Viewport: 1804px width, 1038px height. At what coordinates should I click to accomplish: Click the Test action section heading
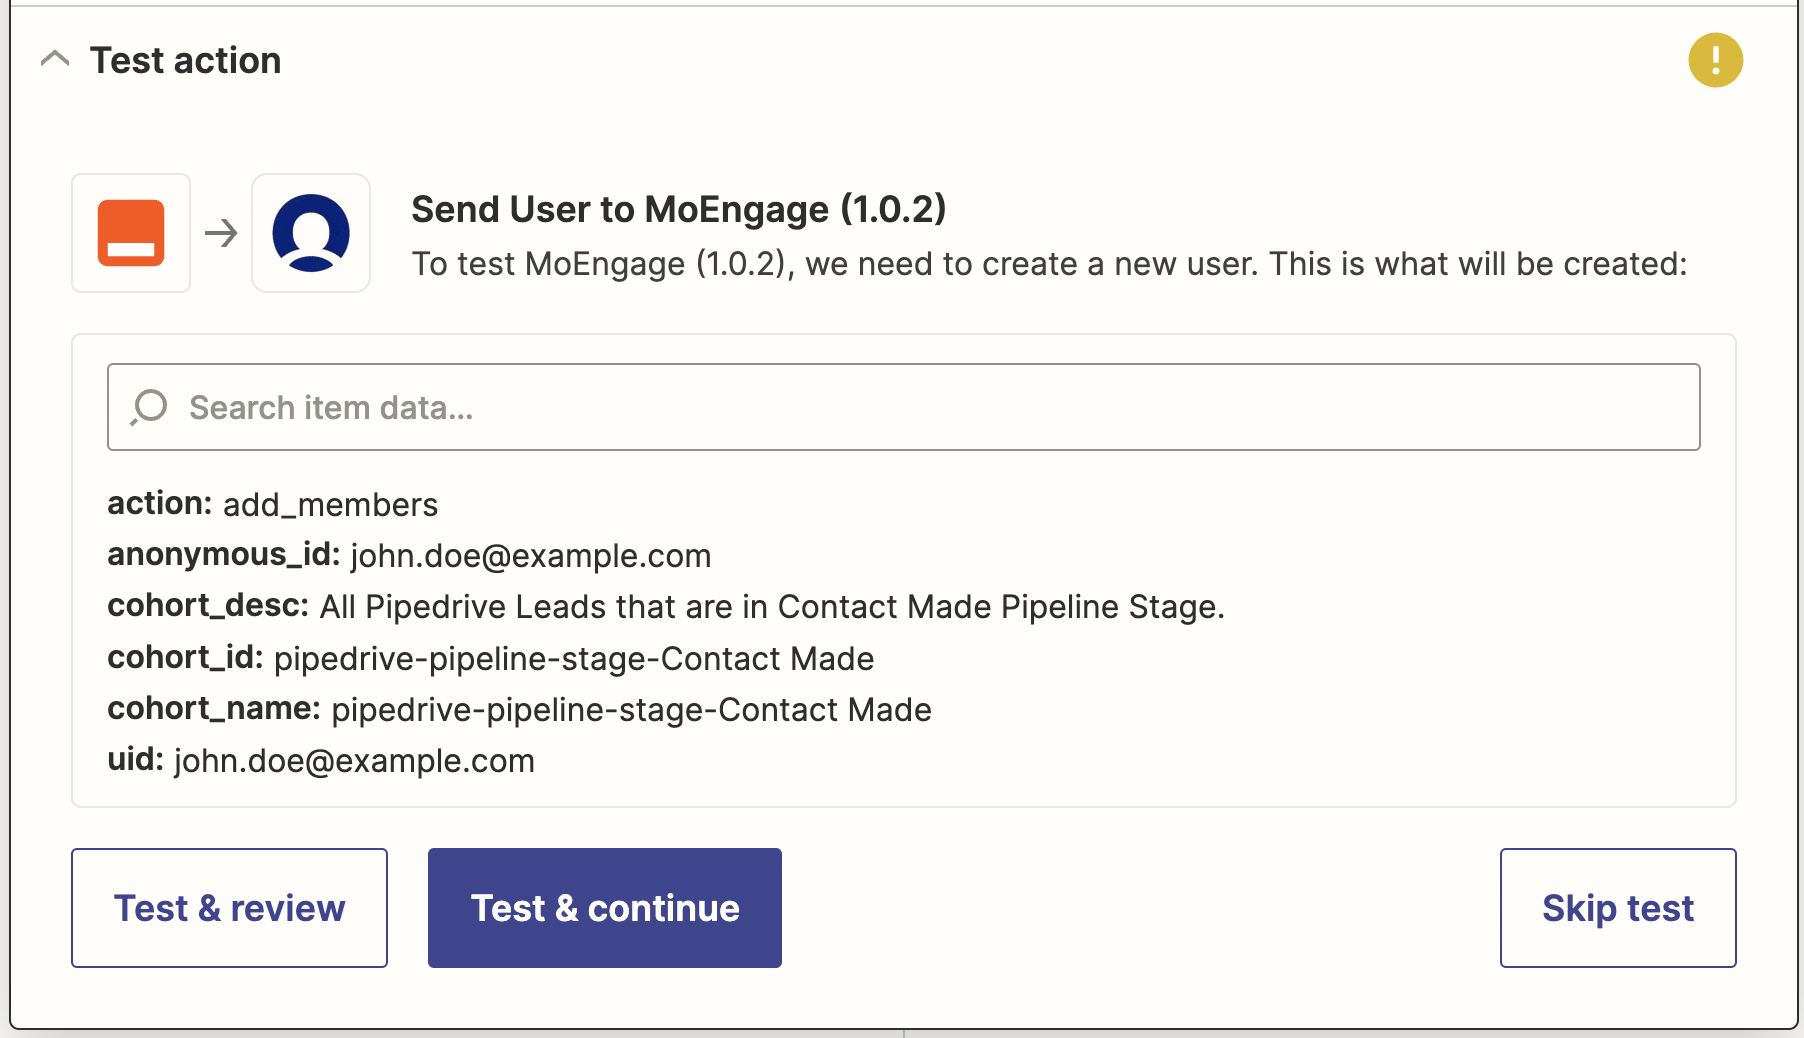click(x=185, y=60)
